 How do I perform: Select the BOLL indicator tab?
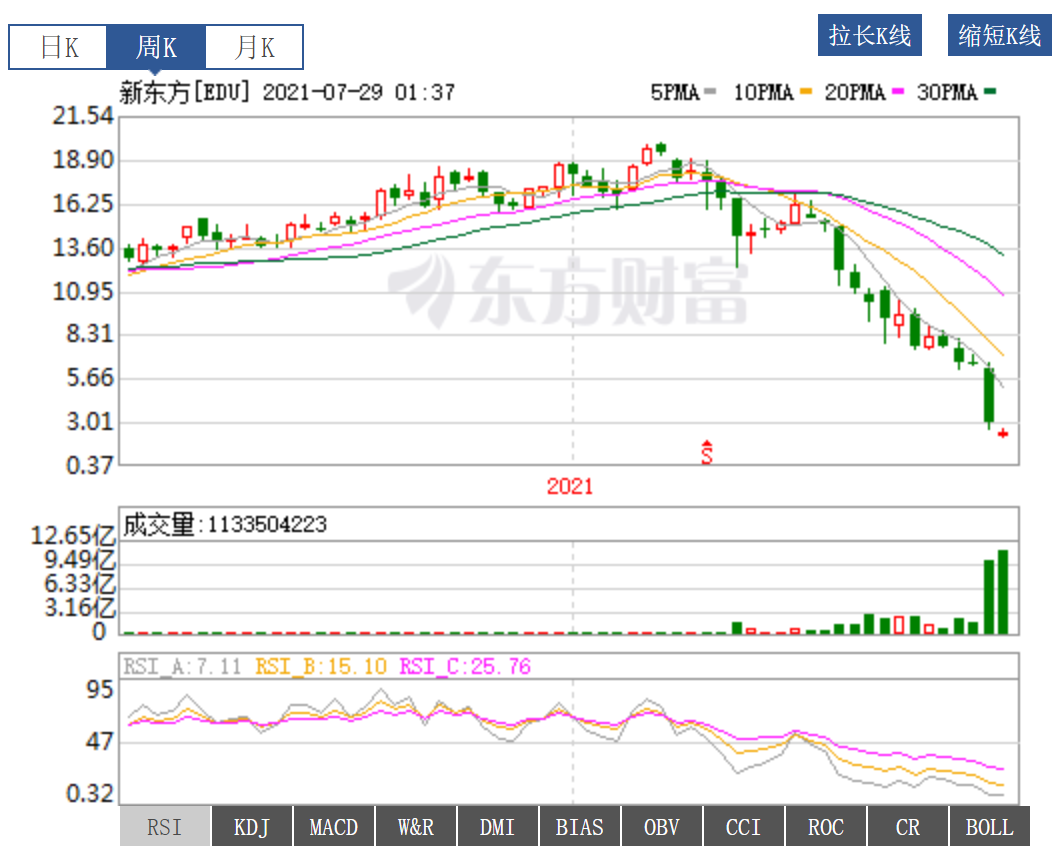pos(989,827)
